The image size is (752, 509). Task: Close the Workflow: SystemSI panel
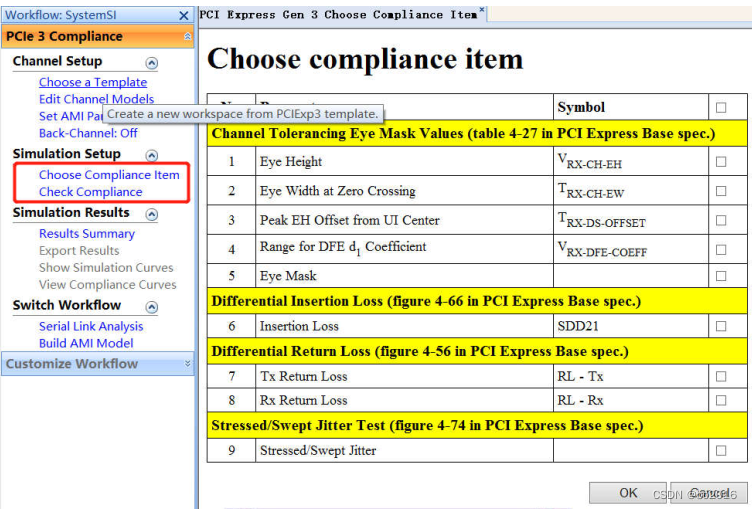pyautogui.click(x=184, y=15)
